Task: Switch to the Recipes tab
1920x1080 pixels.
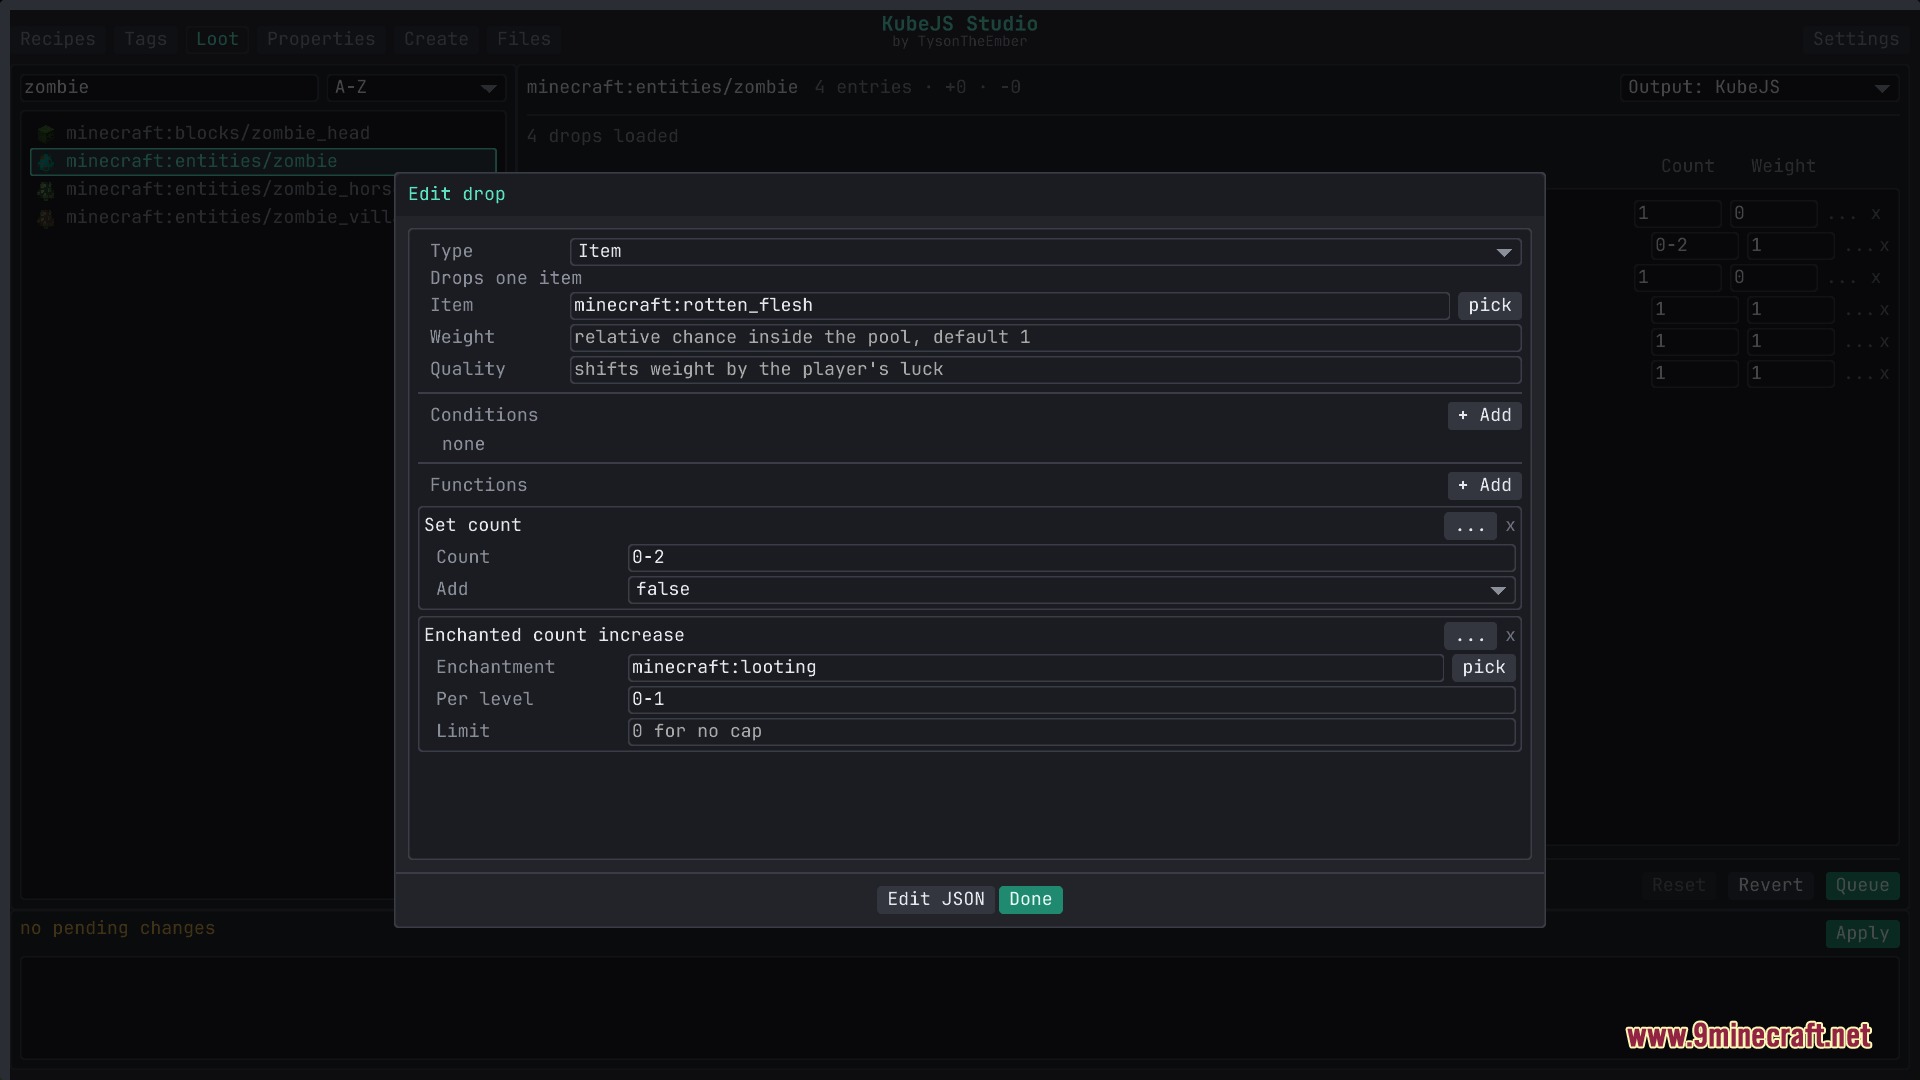Action: pos(58,39)
